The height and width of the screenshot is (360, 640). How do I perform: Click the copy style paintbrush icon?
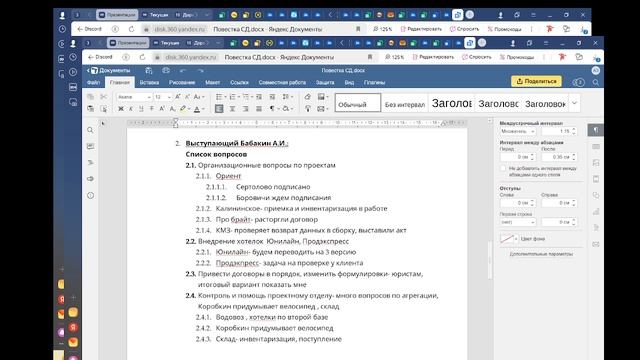tap(307, 109)
